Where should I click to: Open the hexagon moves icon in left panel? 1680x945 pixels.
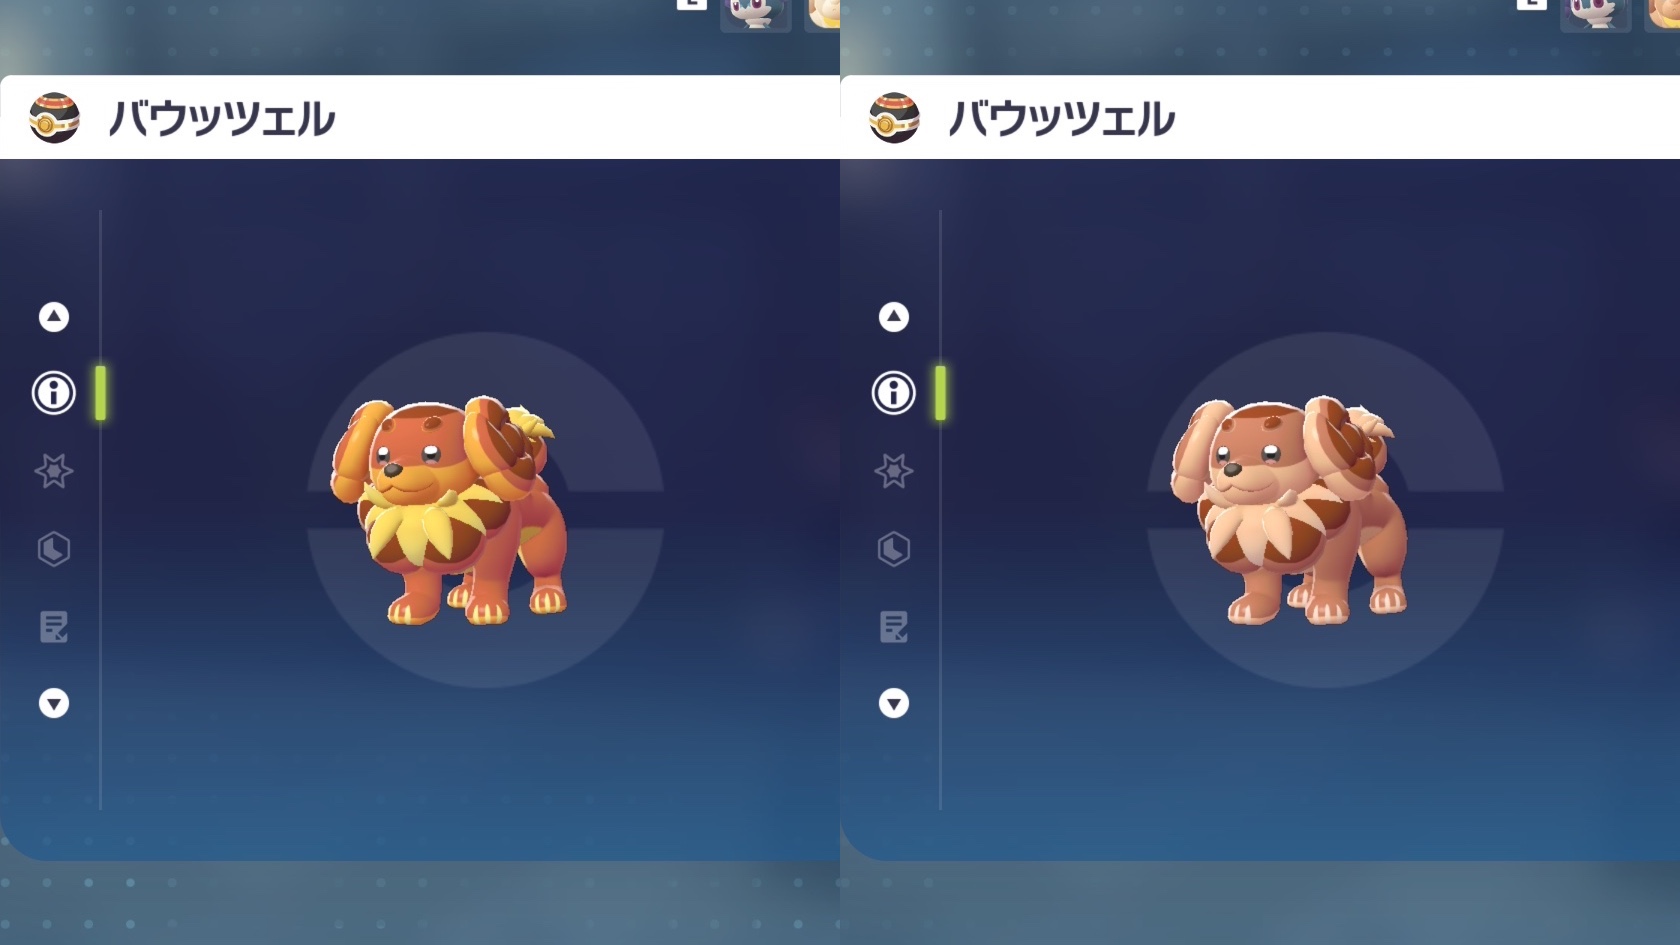click(54, 549)
